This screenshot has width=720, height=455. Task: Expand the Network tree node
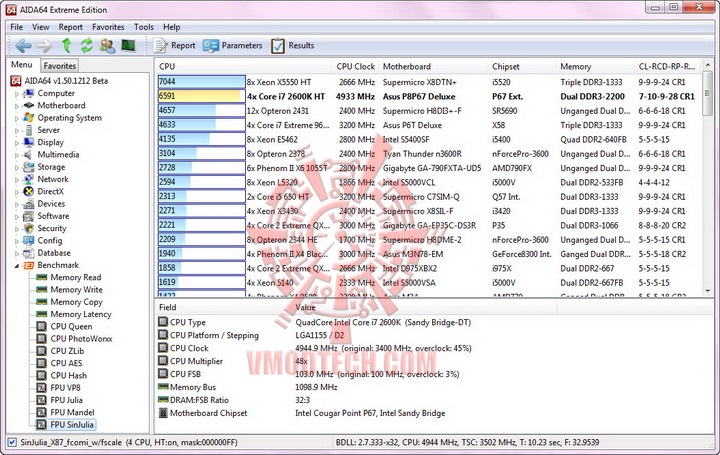pos(17,180)
